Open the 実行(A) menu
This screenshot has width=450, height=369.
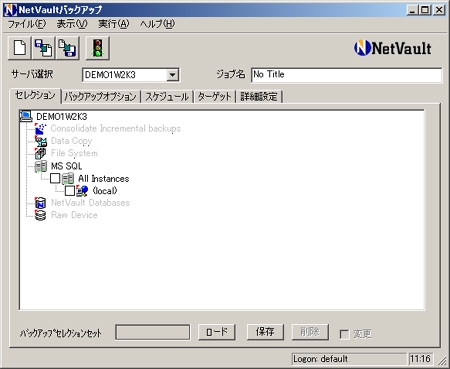coord(114,24)
